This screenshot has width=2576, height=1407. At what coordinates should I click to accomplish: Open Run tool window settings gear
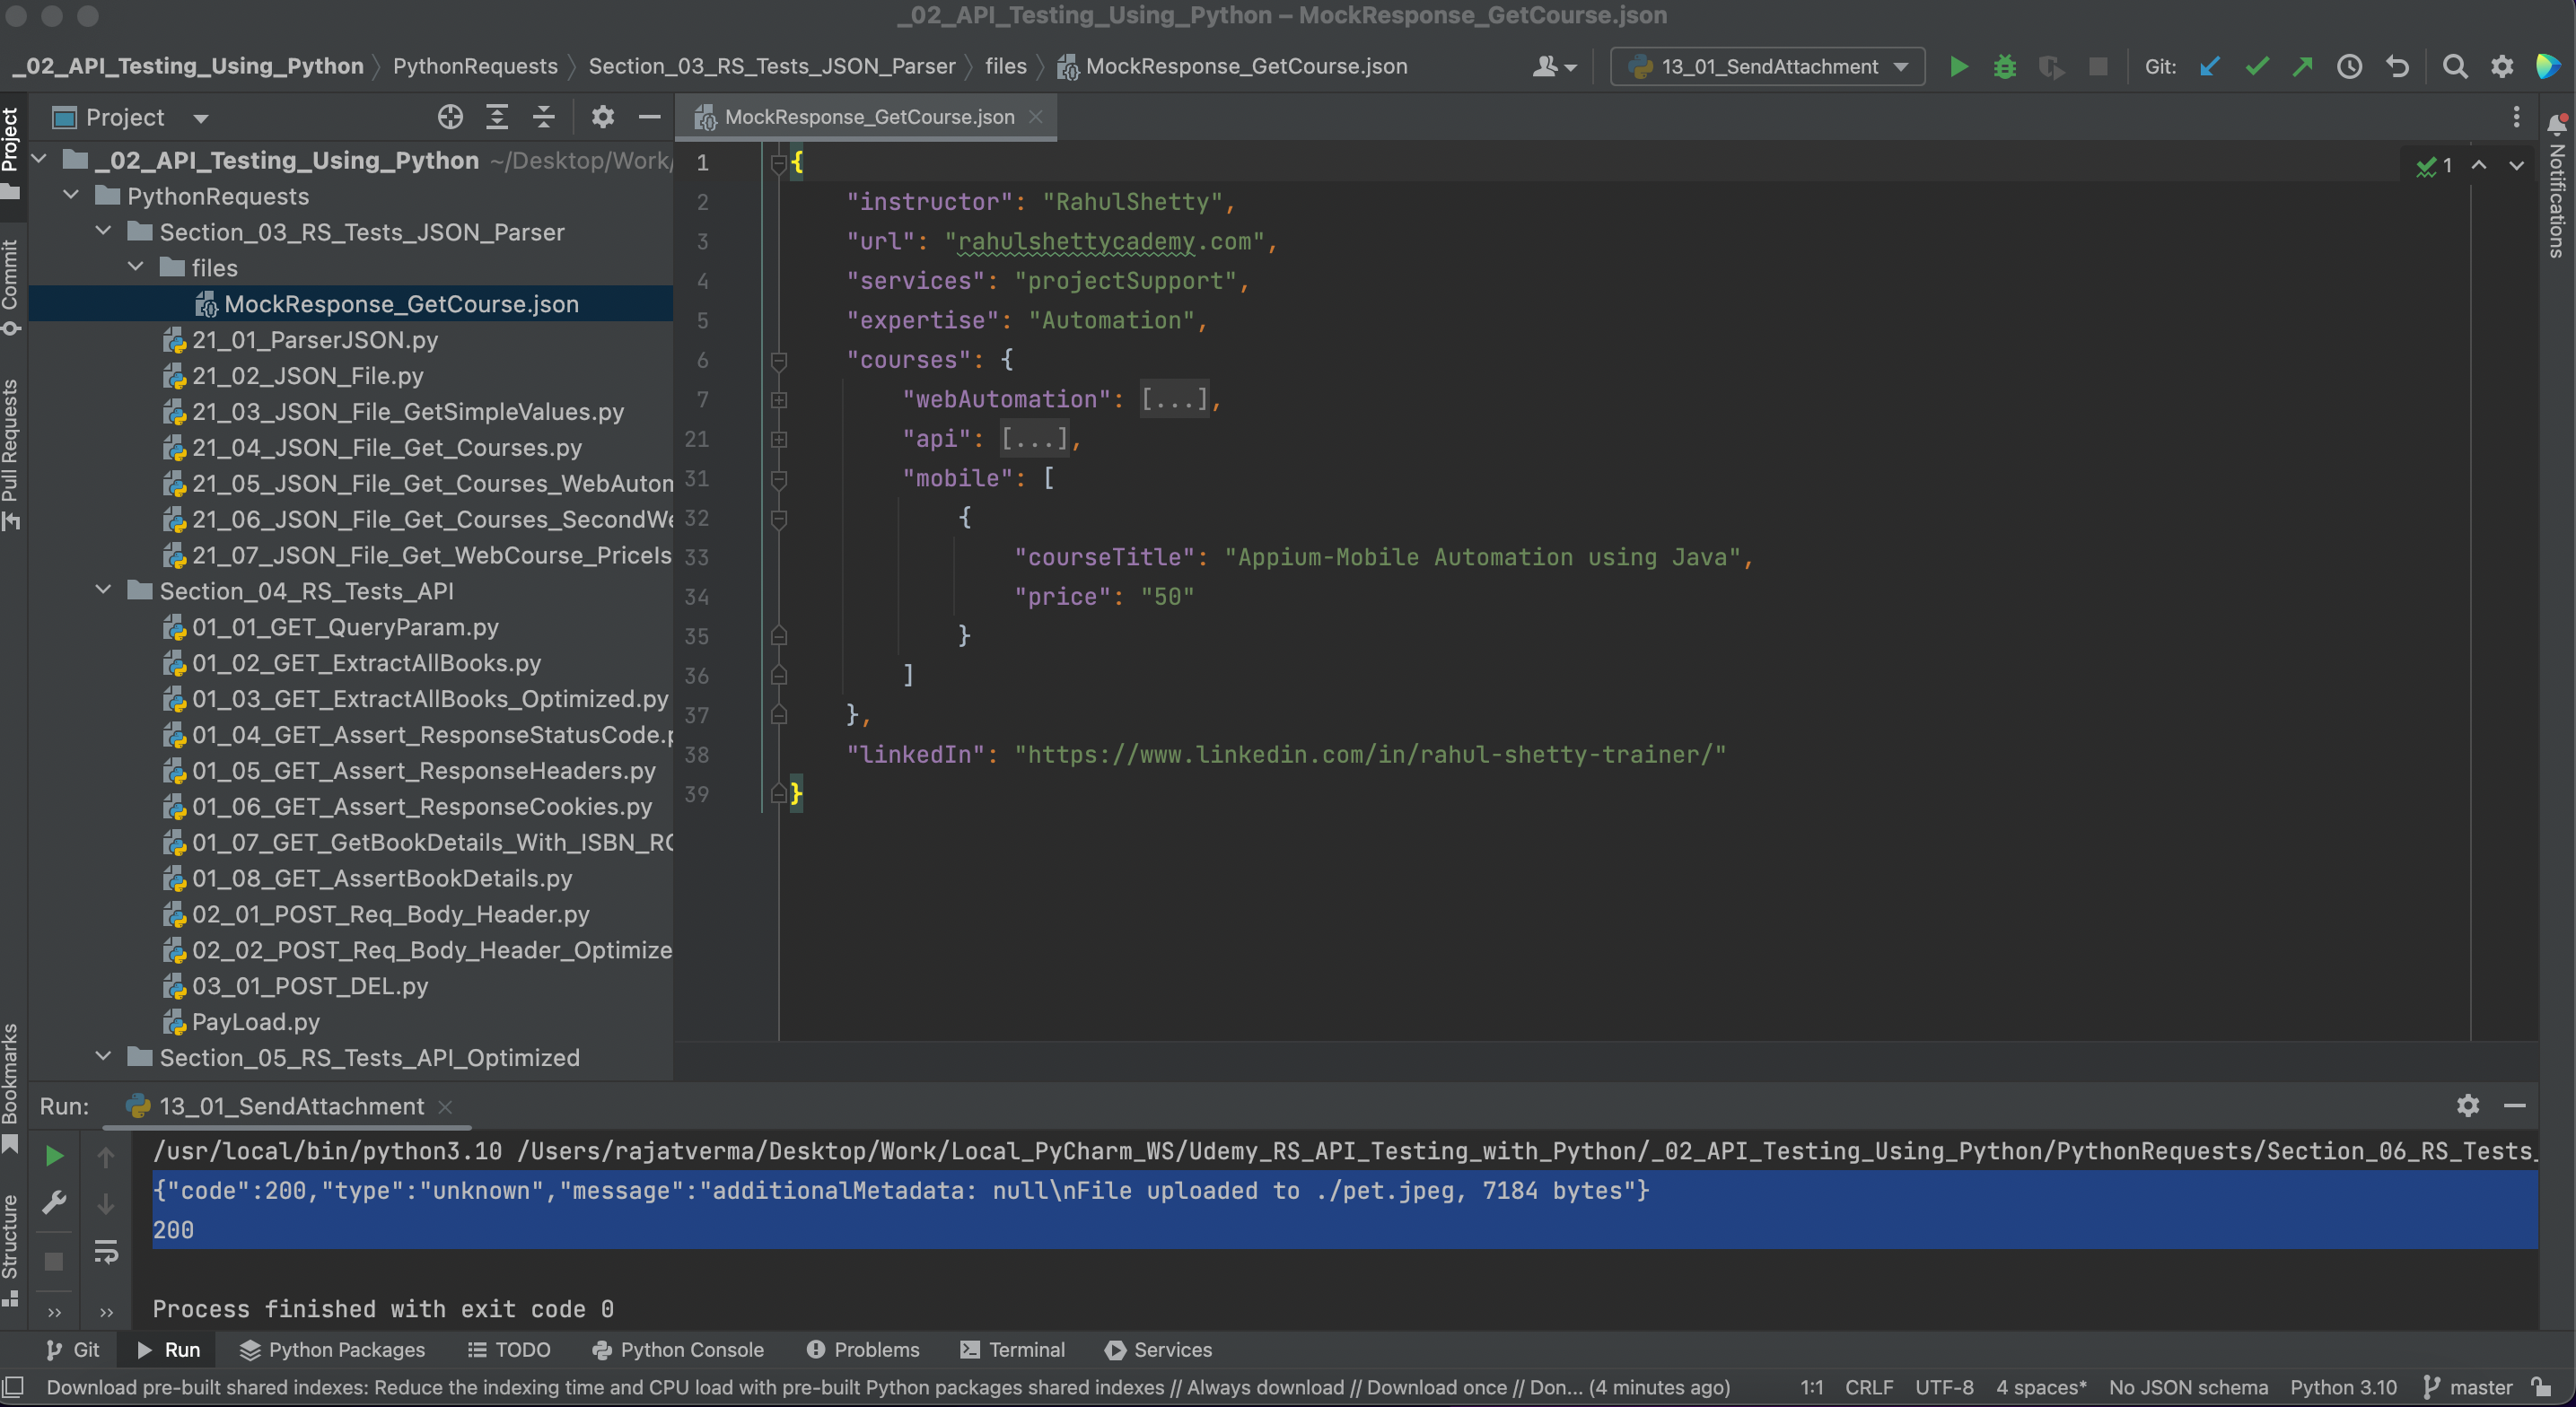point(2467,1105)
